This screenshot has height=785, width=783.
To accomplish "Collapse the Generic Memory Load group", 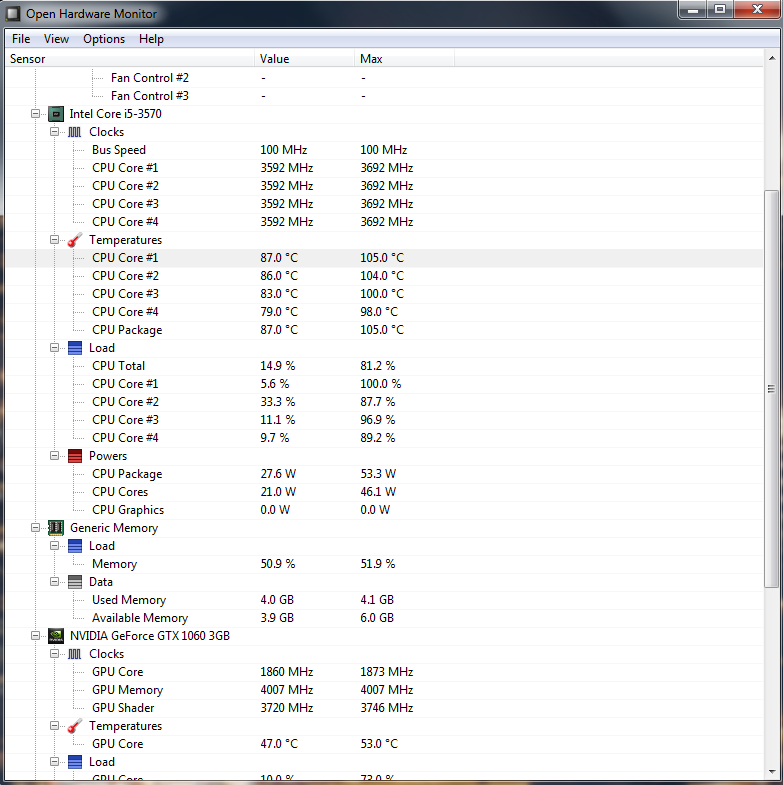I will 54,546.
